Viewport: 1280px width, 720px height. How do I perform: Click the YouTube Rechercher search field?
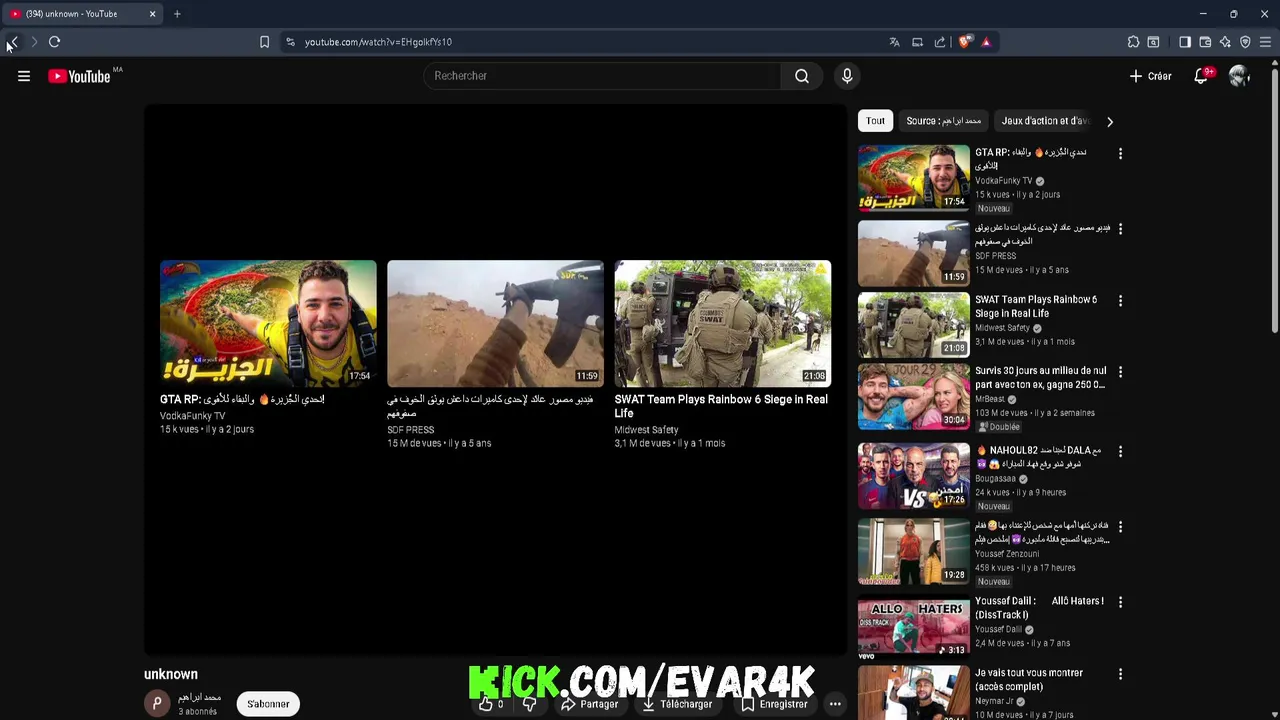(603, 76)
